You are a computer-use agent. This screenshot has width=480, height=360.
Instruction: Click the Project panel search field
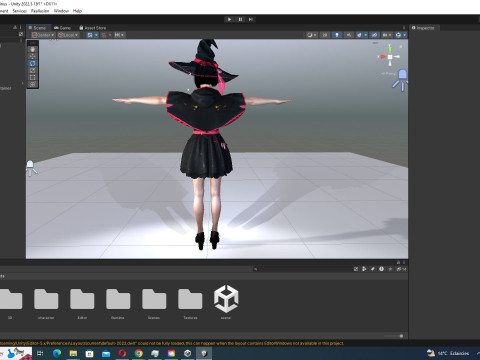[302, 269]
